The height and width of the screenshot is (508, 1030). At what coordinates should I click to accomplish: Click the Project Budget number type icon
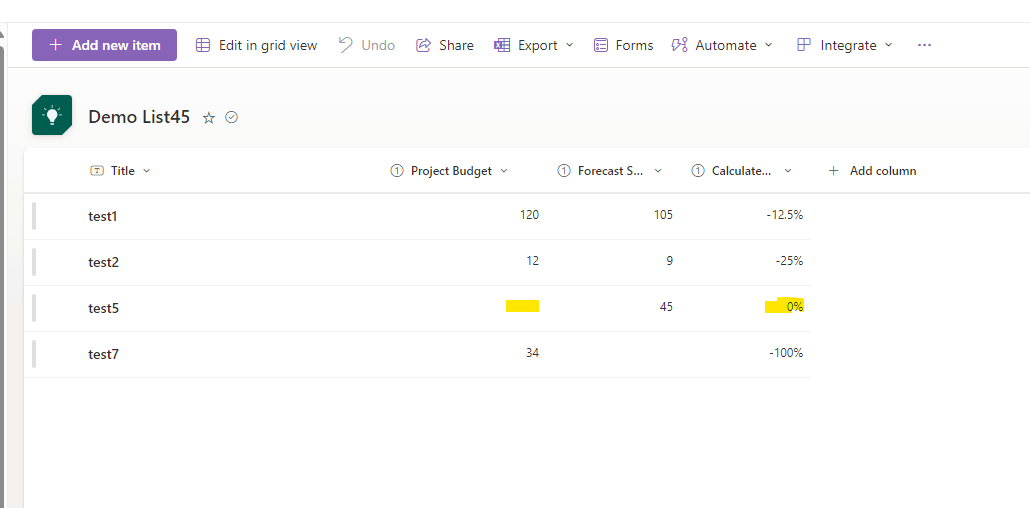pos(397,171)
